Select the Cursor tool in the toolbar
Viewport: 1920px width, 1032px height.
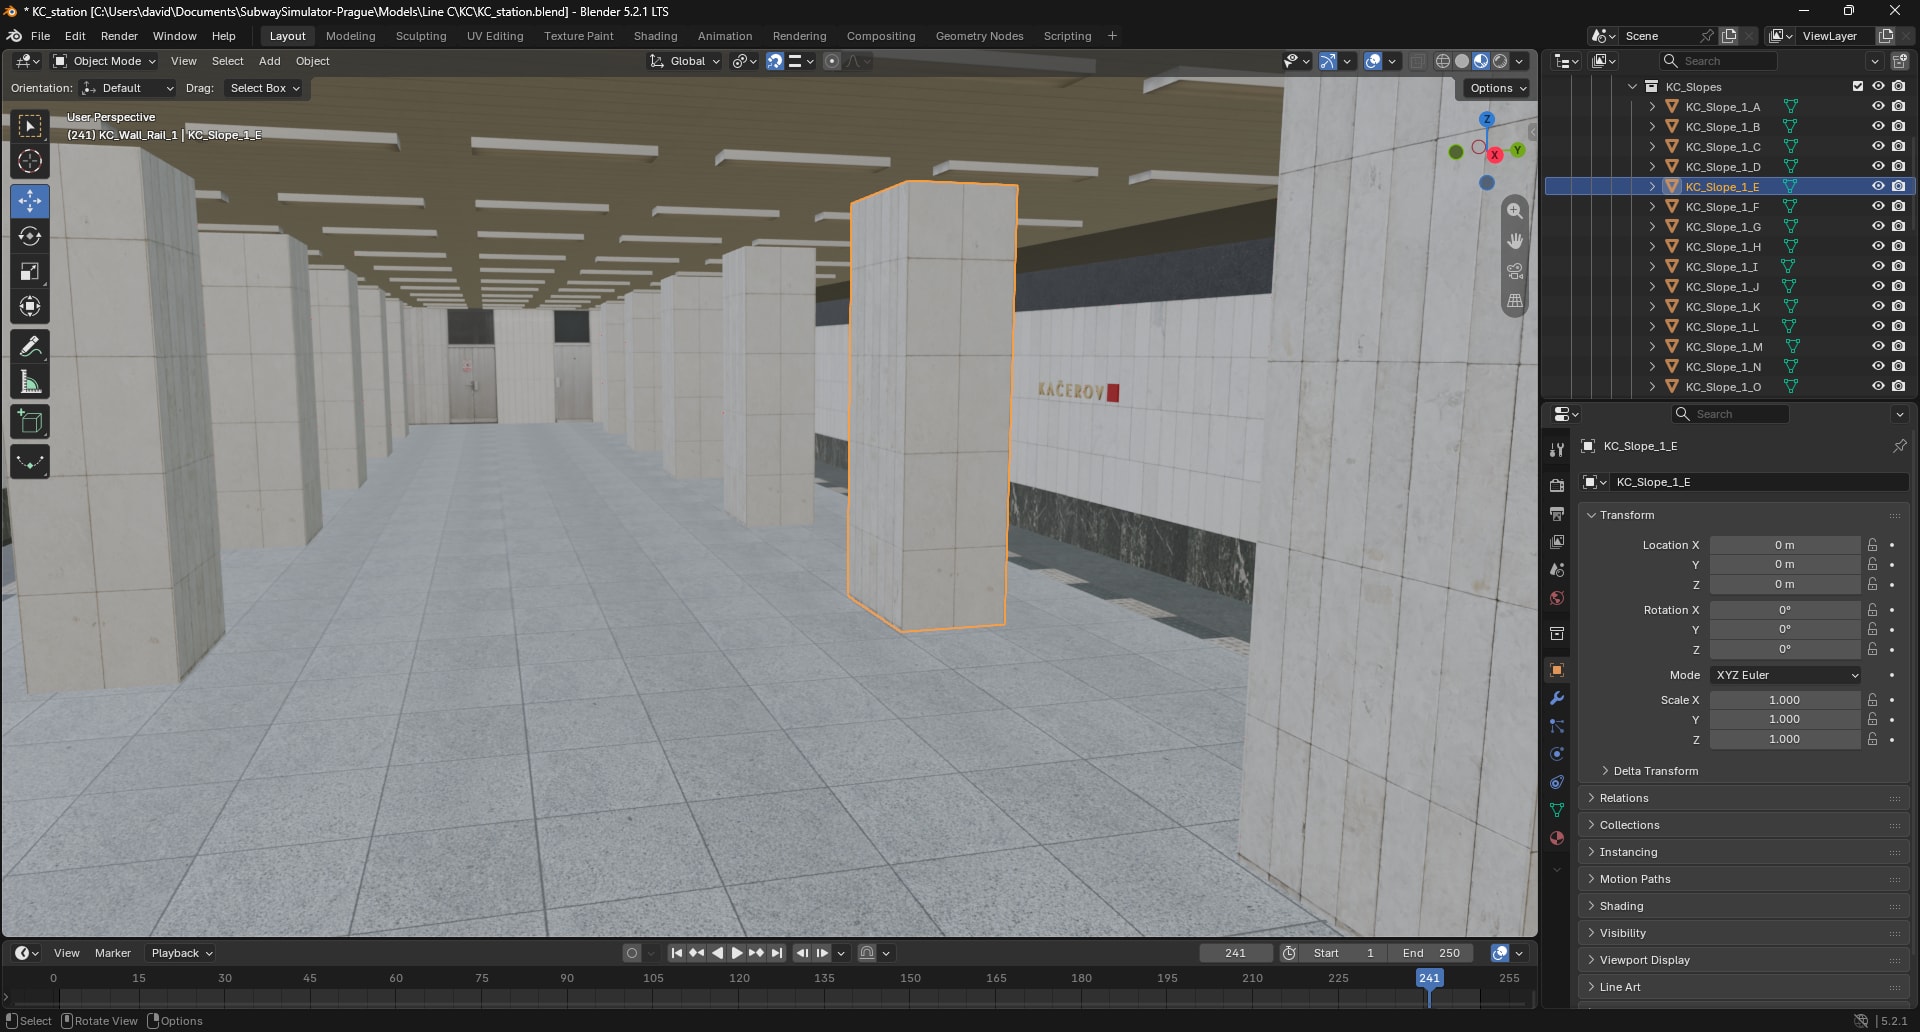(x=30, y=161)
